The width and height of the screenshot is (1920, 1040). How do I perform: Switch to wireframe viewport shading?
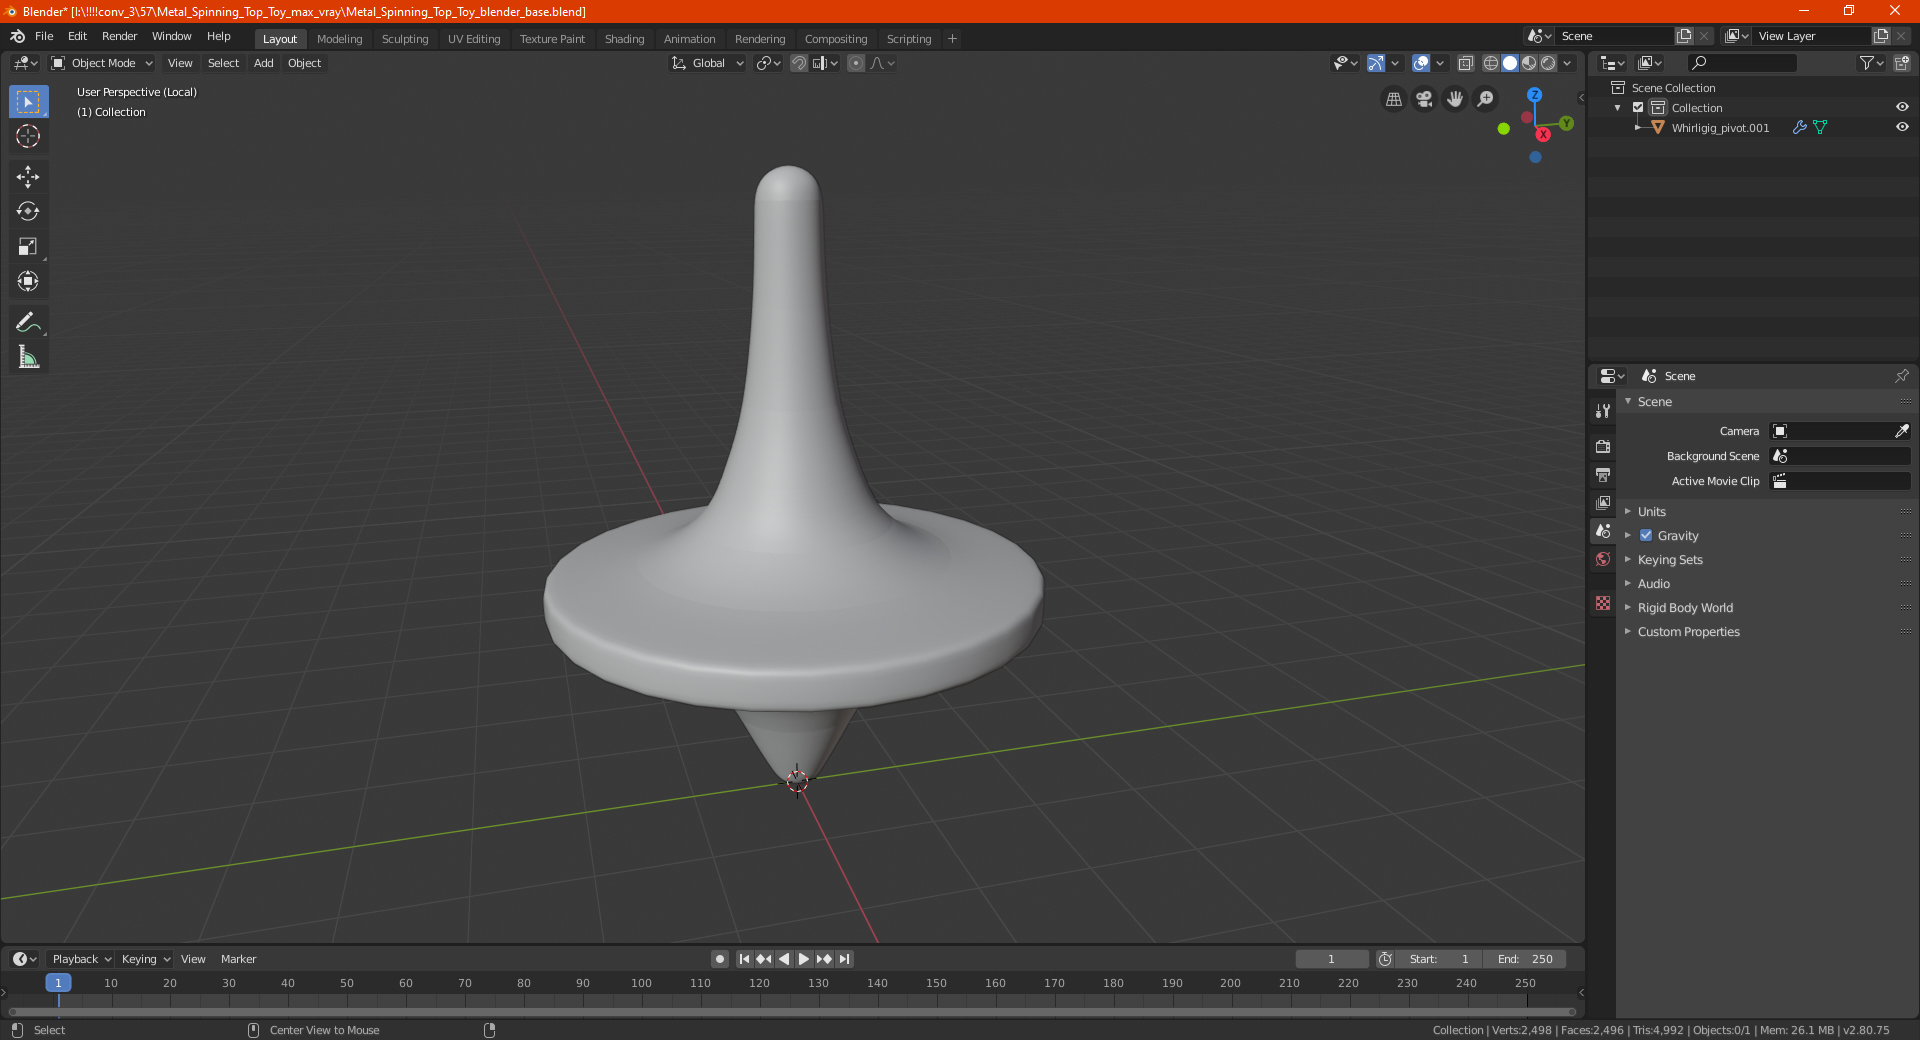tap(1491, 63)
